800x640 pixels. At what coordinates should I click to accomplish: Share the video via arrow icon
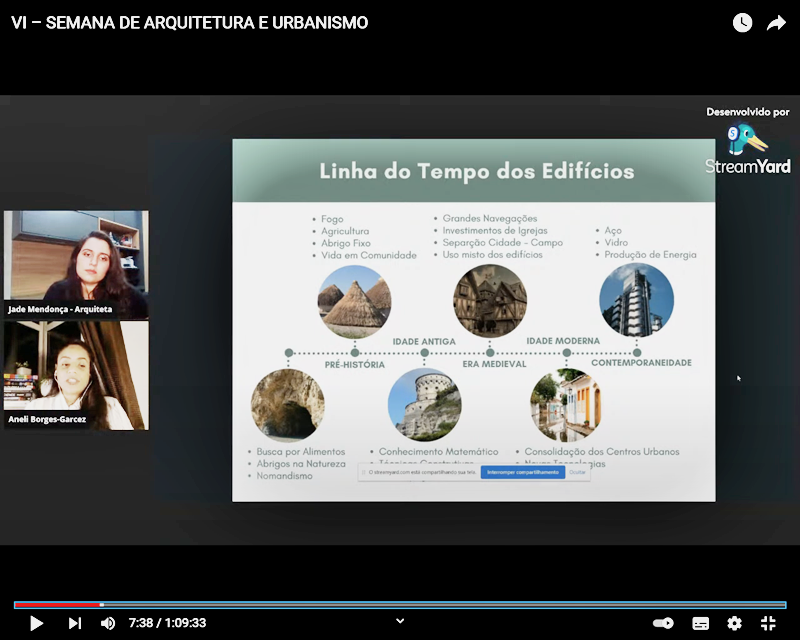(776, 23)
